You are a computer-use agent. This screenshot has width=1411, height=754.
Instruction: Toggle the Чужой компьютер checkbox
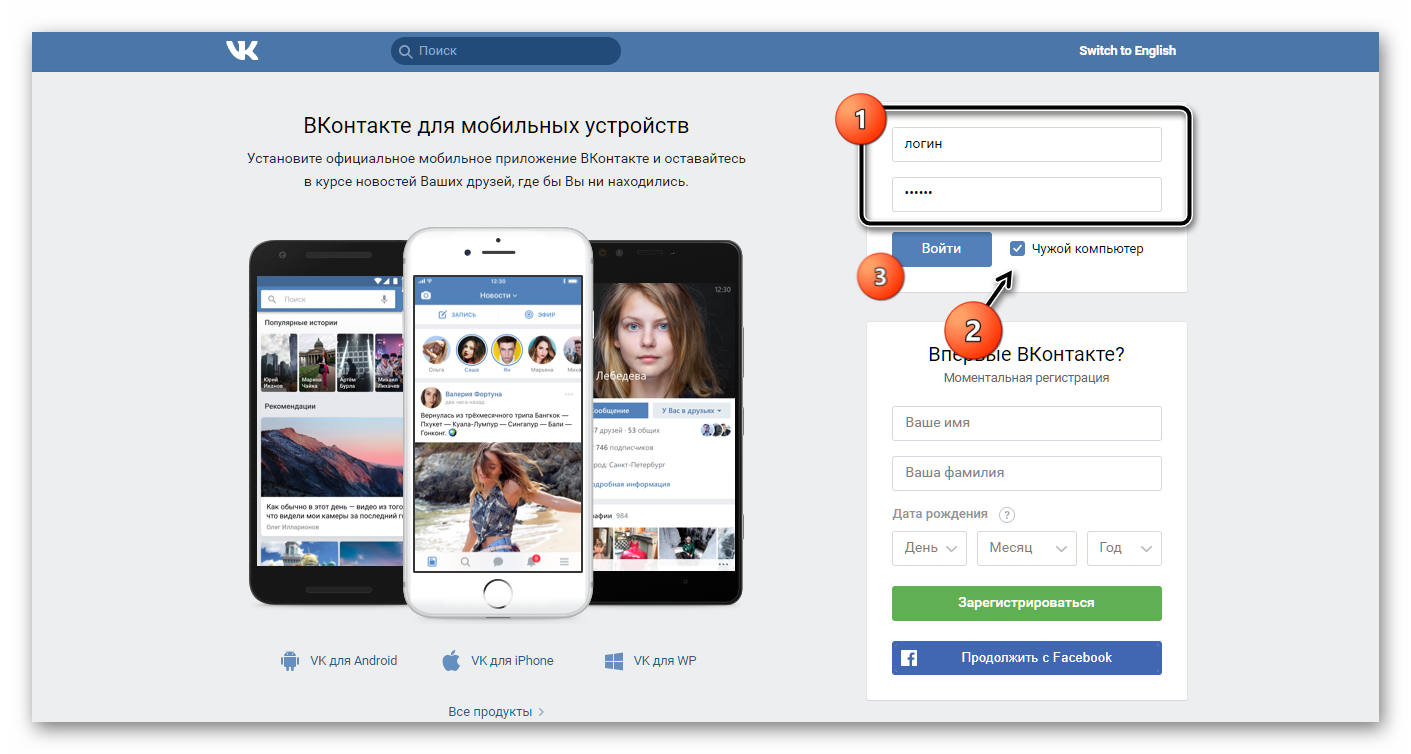pos(1017,248)
